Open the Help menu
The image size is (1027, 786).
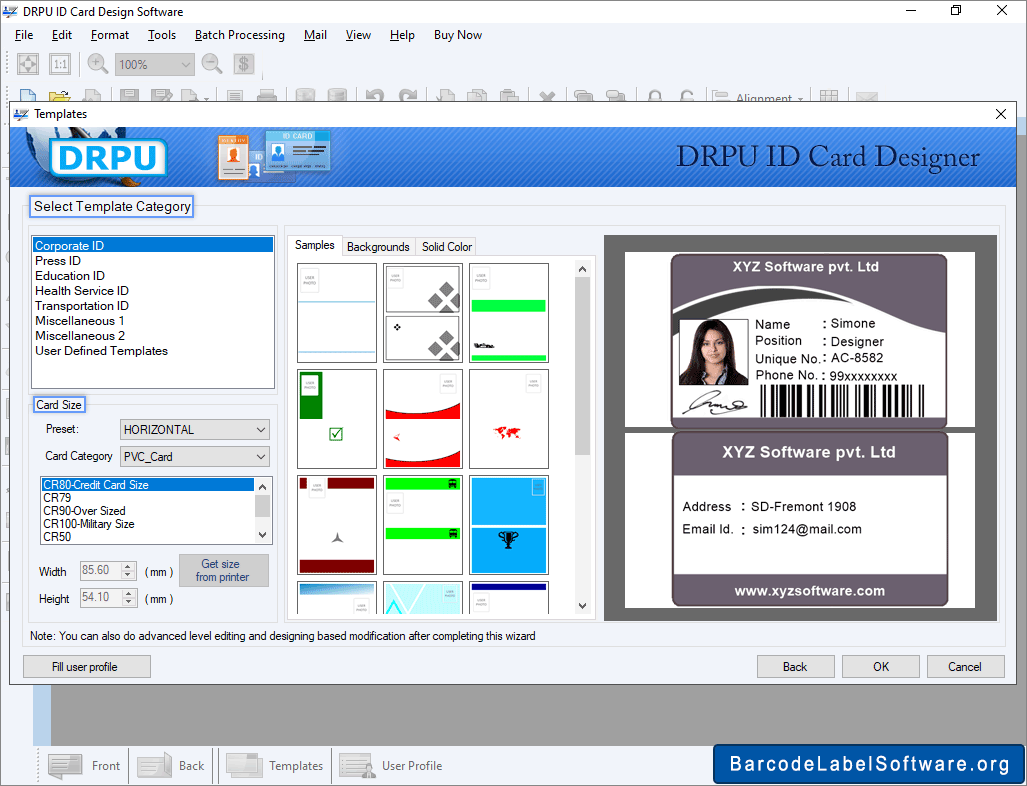coord(402,35)
